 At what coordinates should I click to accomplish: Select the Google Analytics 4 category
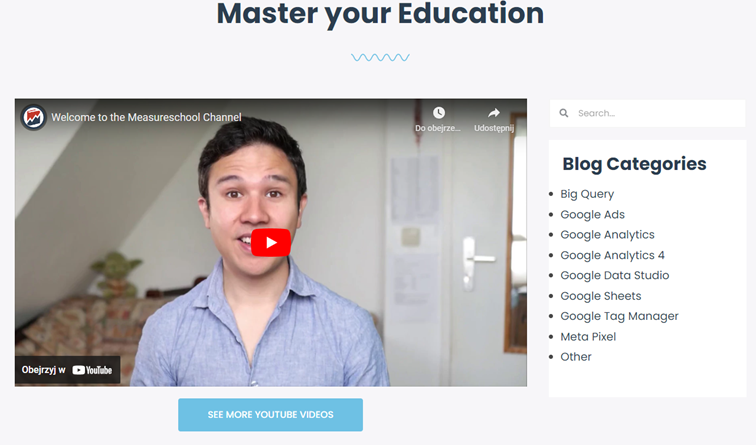tap(612, 255)
